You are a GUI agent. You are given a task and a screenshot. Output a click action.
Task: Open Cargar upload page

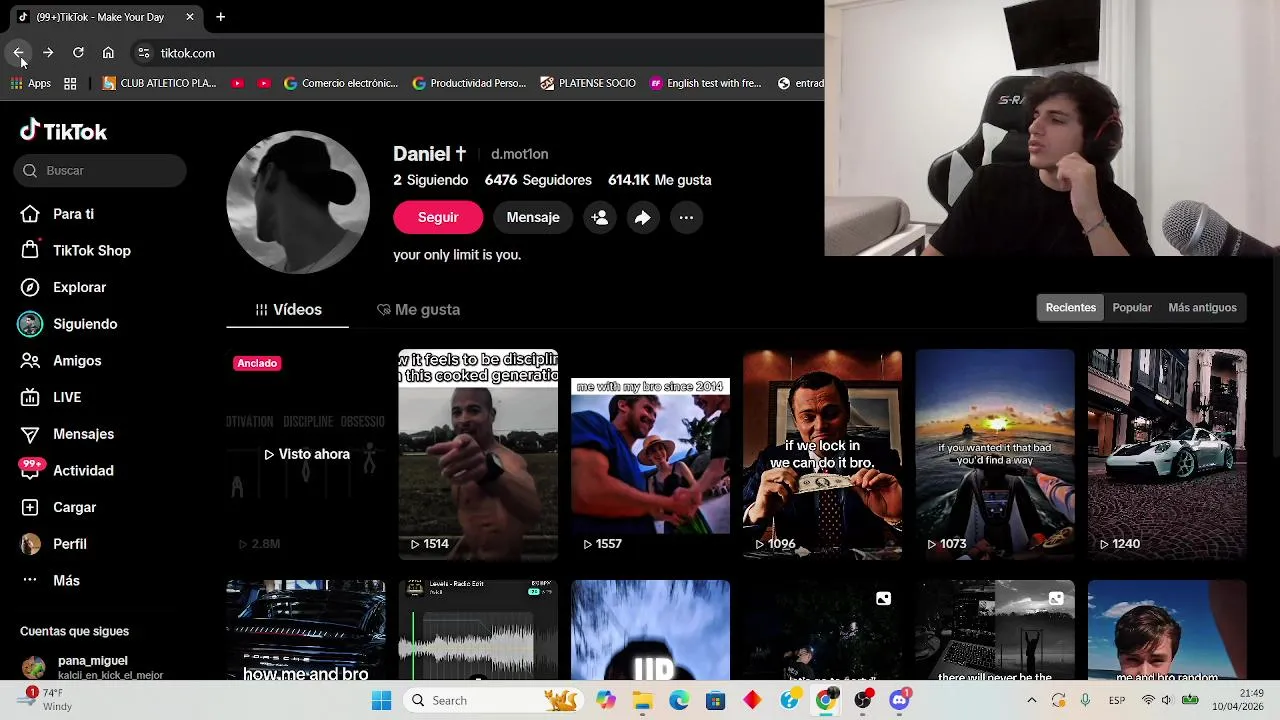(x=58, y=507)
